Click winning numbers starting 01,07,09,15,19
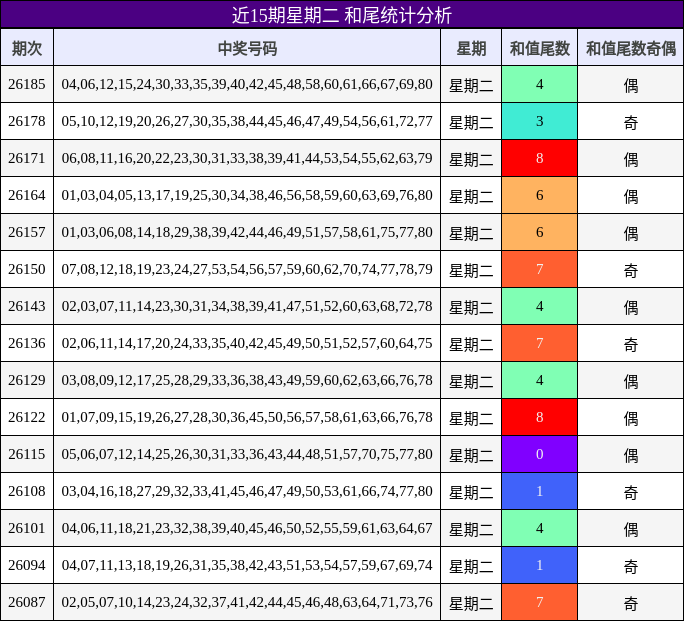This screenshot has height=621, width=684. click(x=247, y=417)
